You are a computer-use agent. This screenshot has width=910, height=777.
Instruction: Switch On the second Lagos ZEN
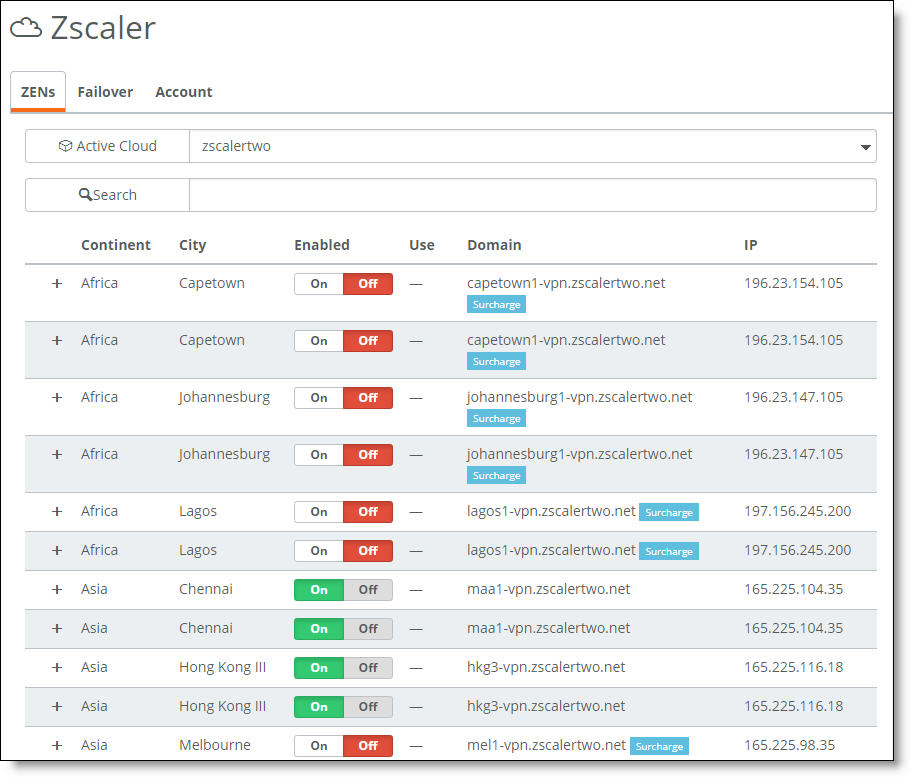click(x=319, y=551)
